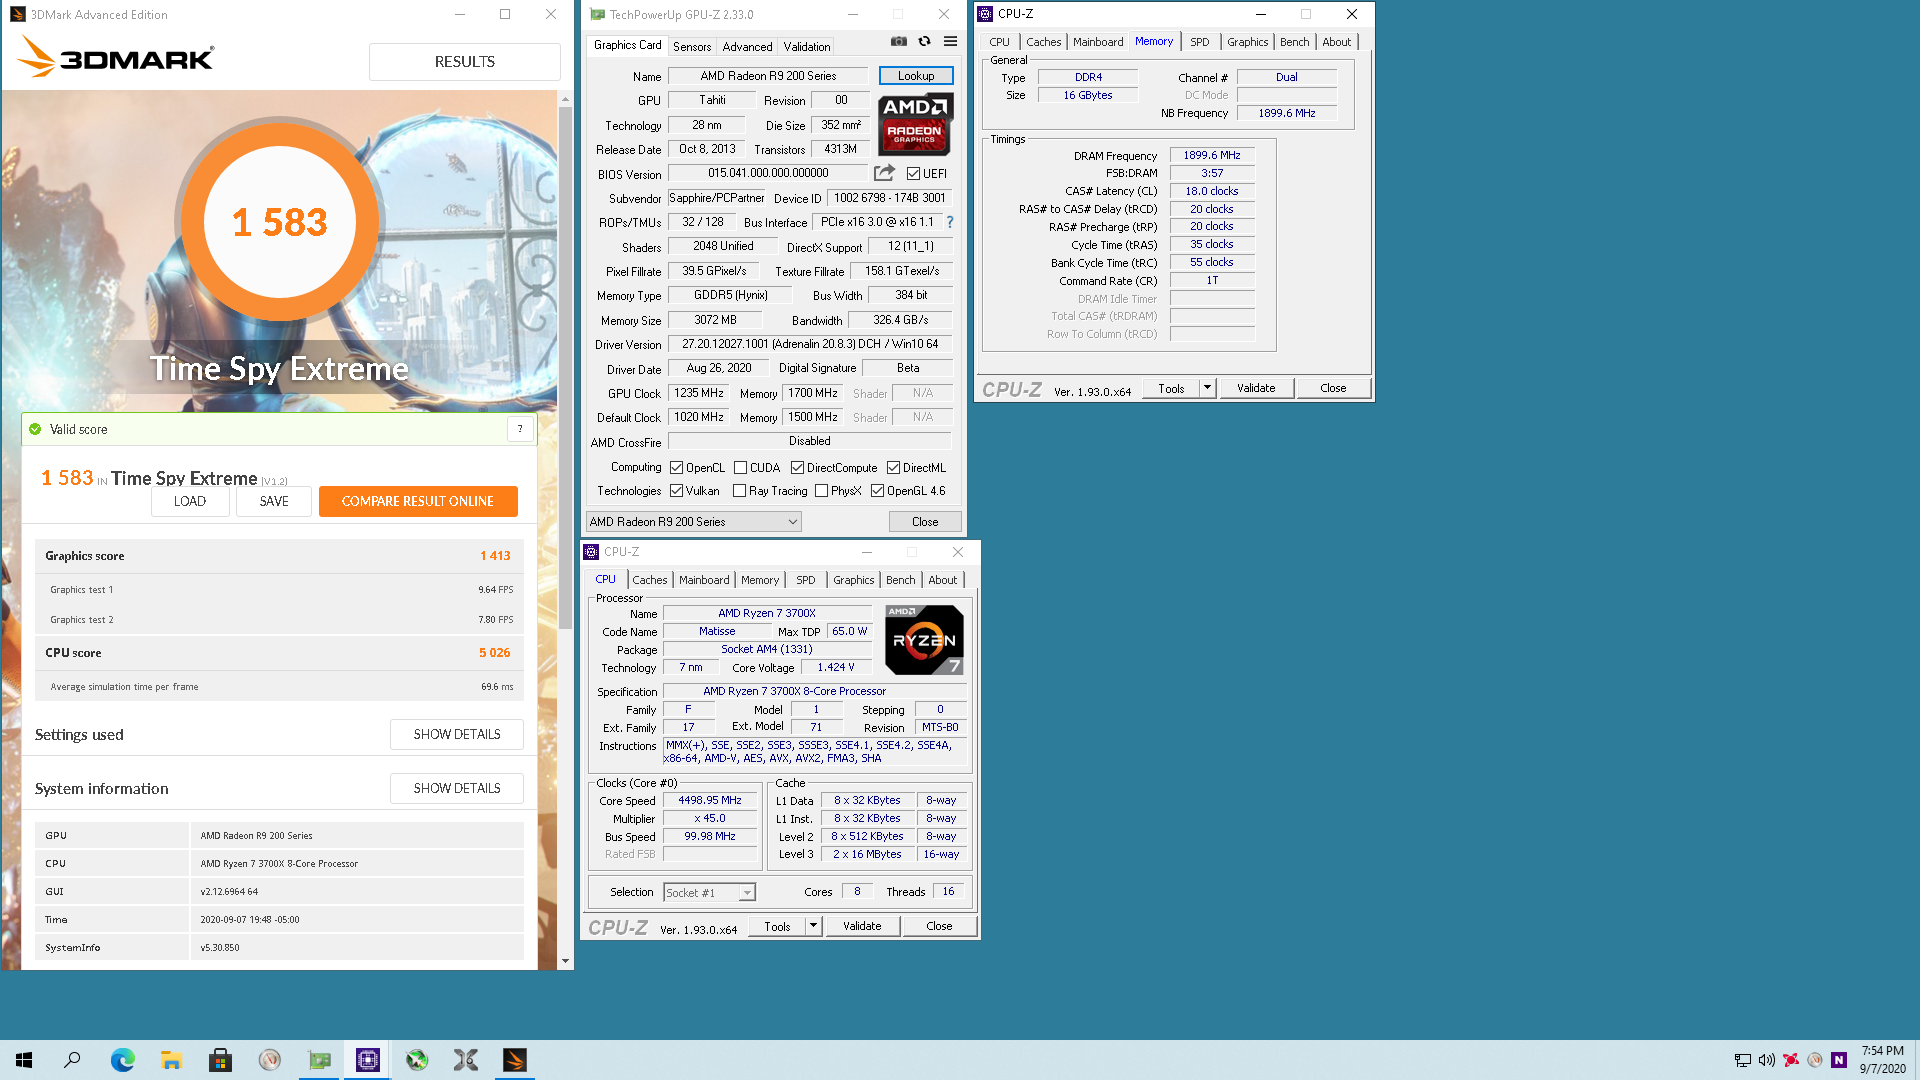Click the 3DMark vertical scrollbar
1920x1080 pixels.
click(x=565, y=368)
